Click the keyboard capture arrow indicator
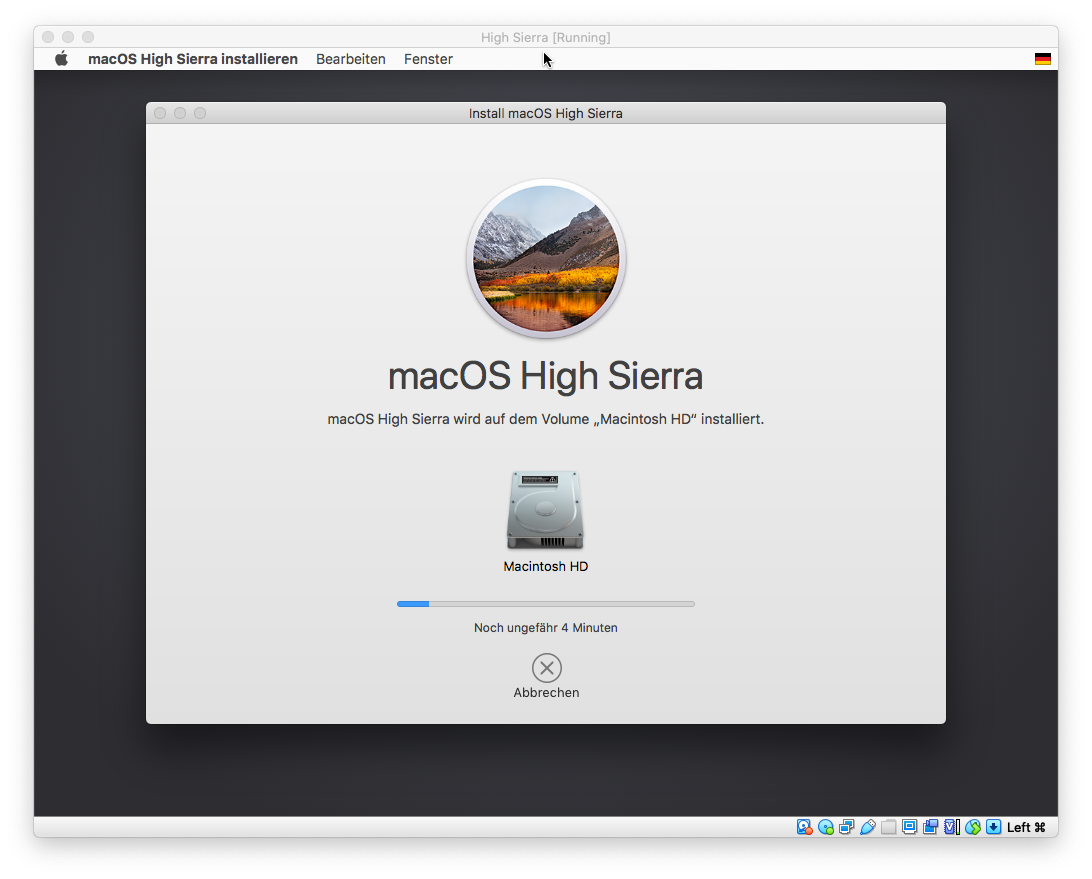This screenshot has height=879, width=1092. coord(993,827)
